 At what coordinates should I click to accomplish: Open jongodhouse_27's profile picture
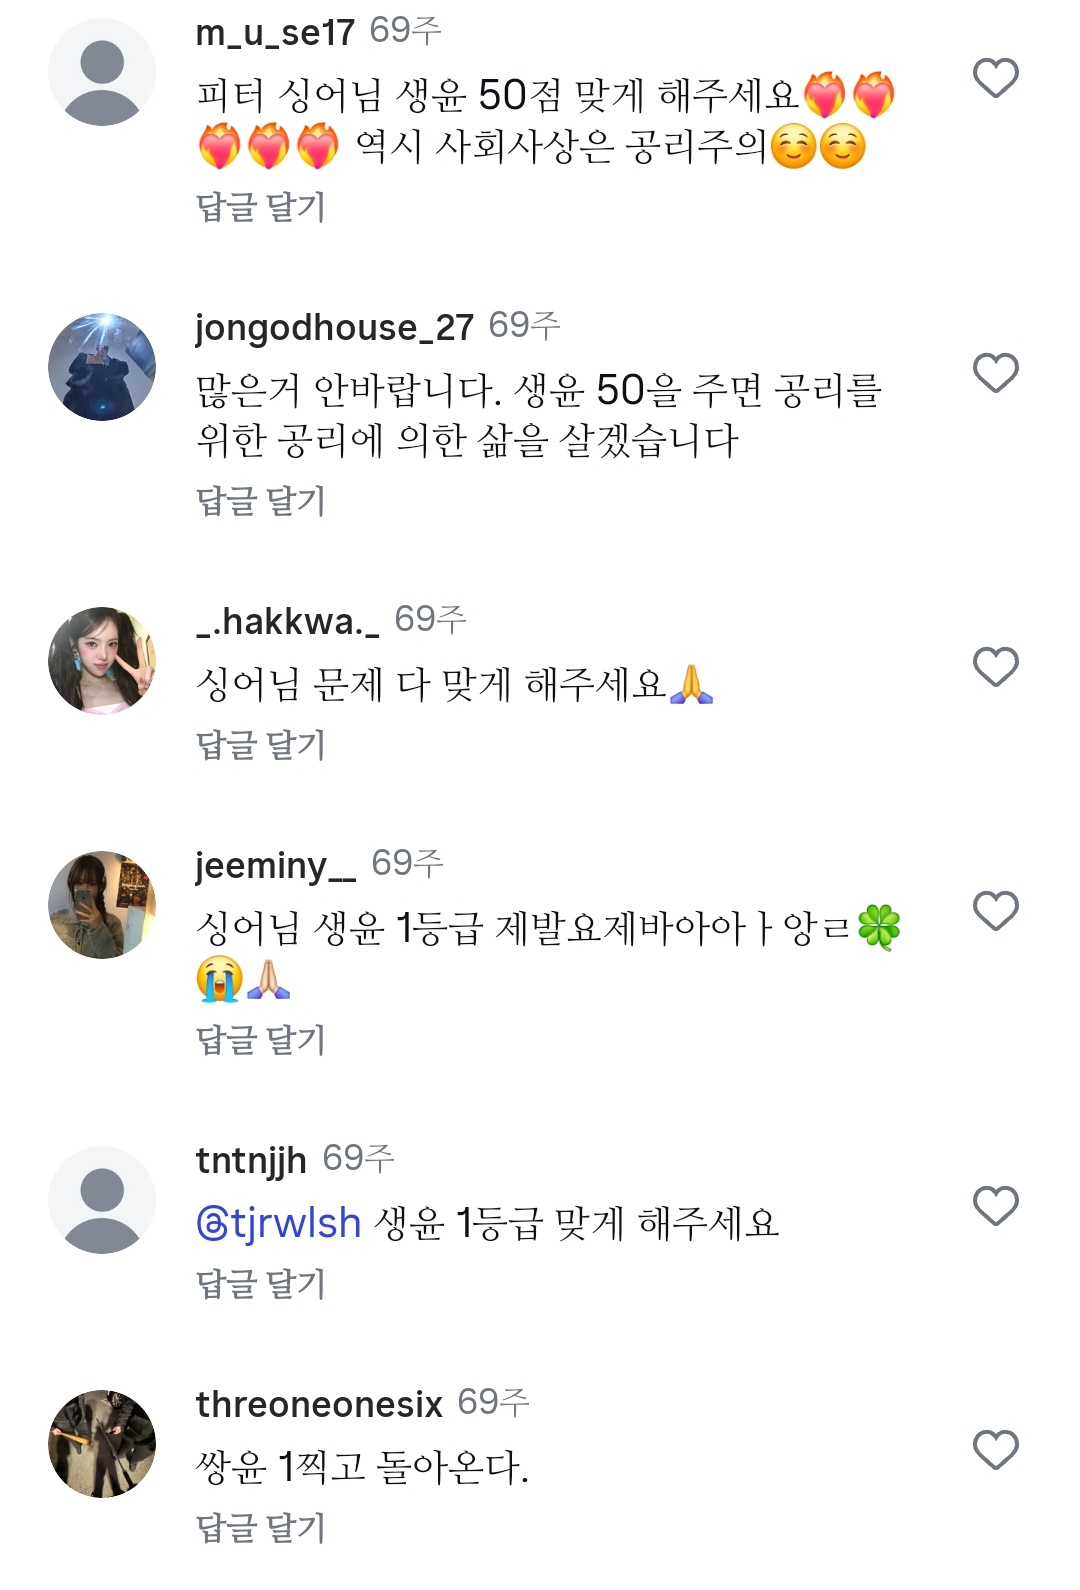point(102,367)
